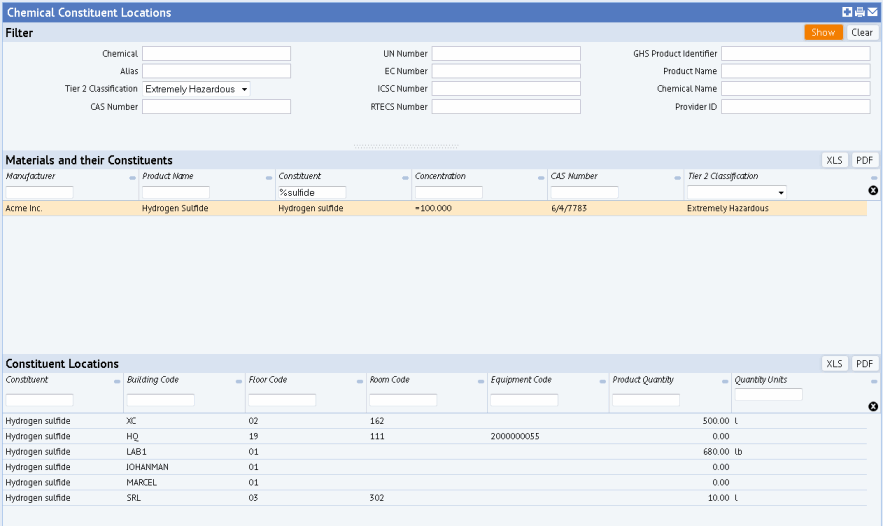Export Materials and their Constituents to XLS
This screenshot has height=526, width=883.
pyautogui.click(x=834, y=160)
